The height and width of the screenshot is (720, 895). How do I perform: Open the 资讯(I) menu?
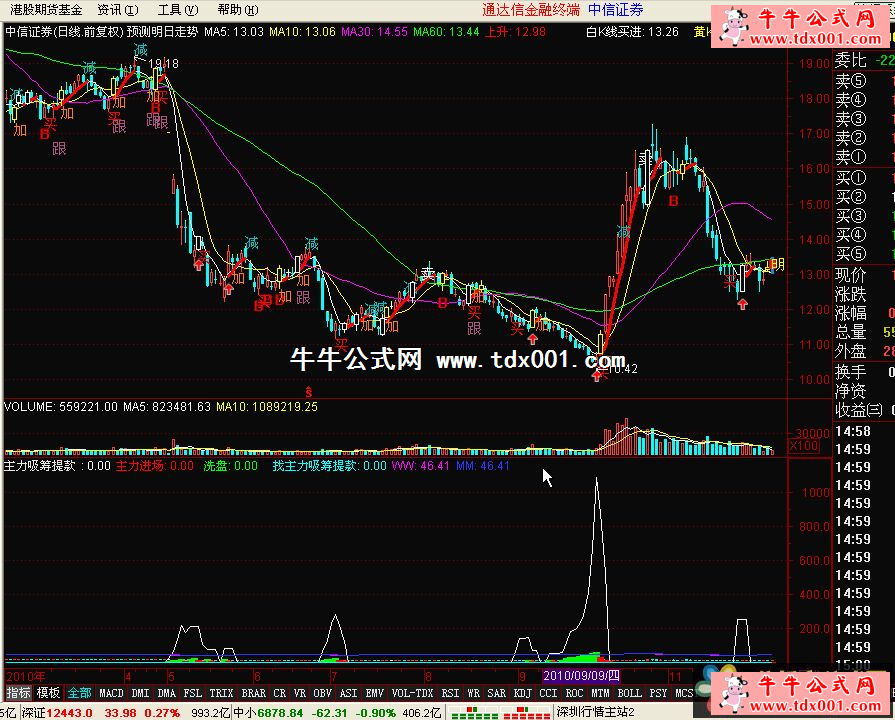118,10
